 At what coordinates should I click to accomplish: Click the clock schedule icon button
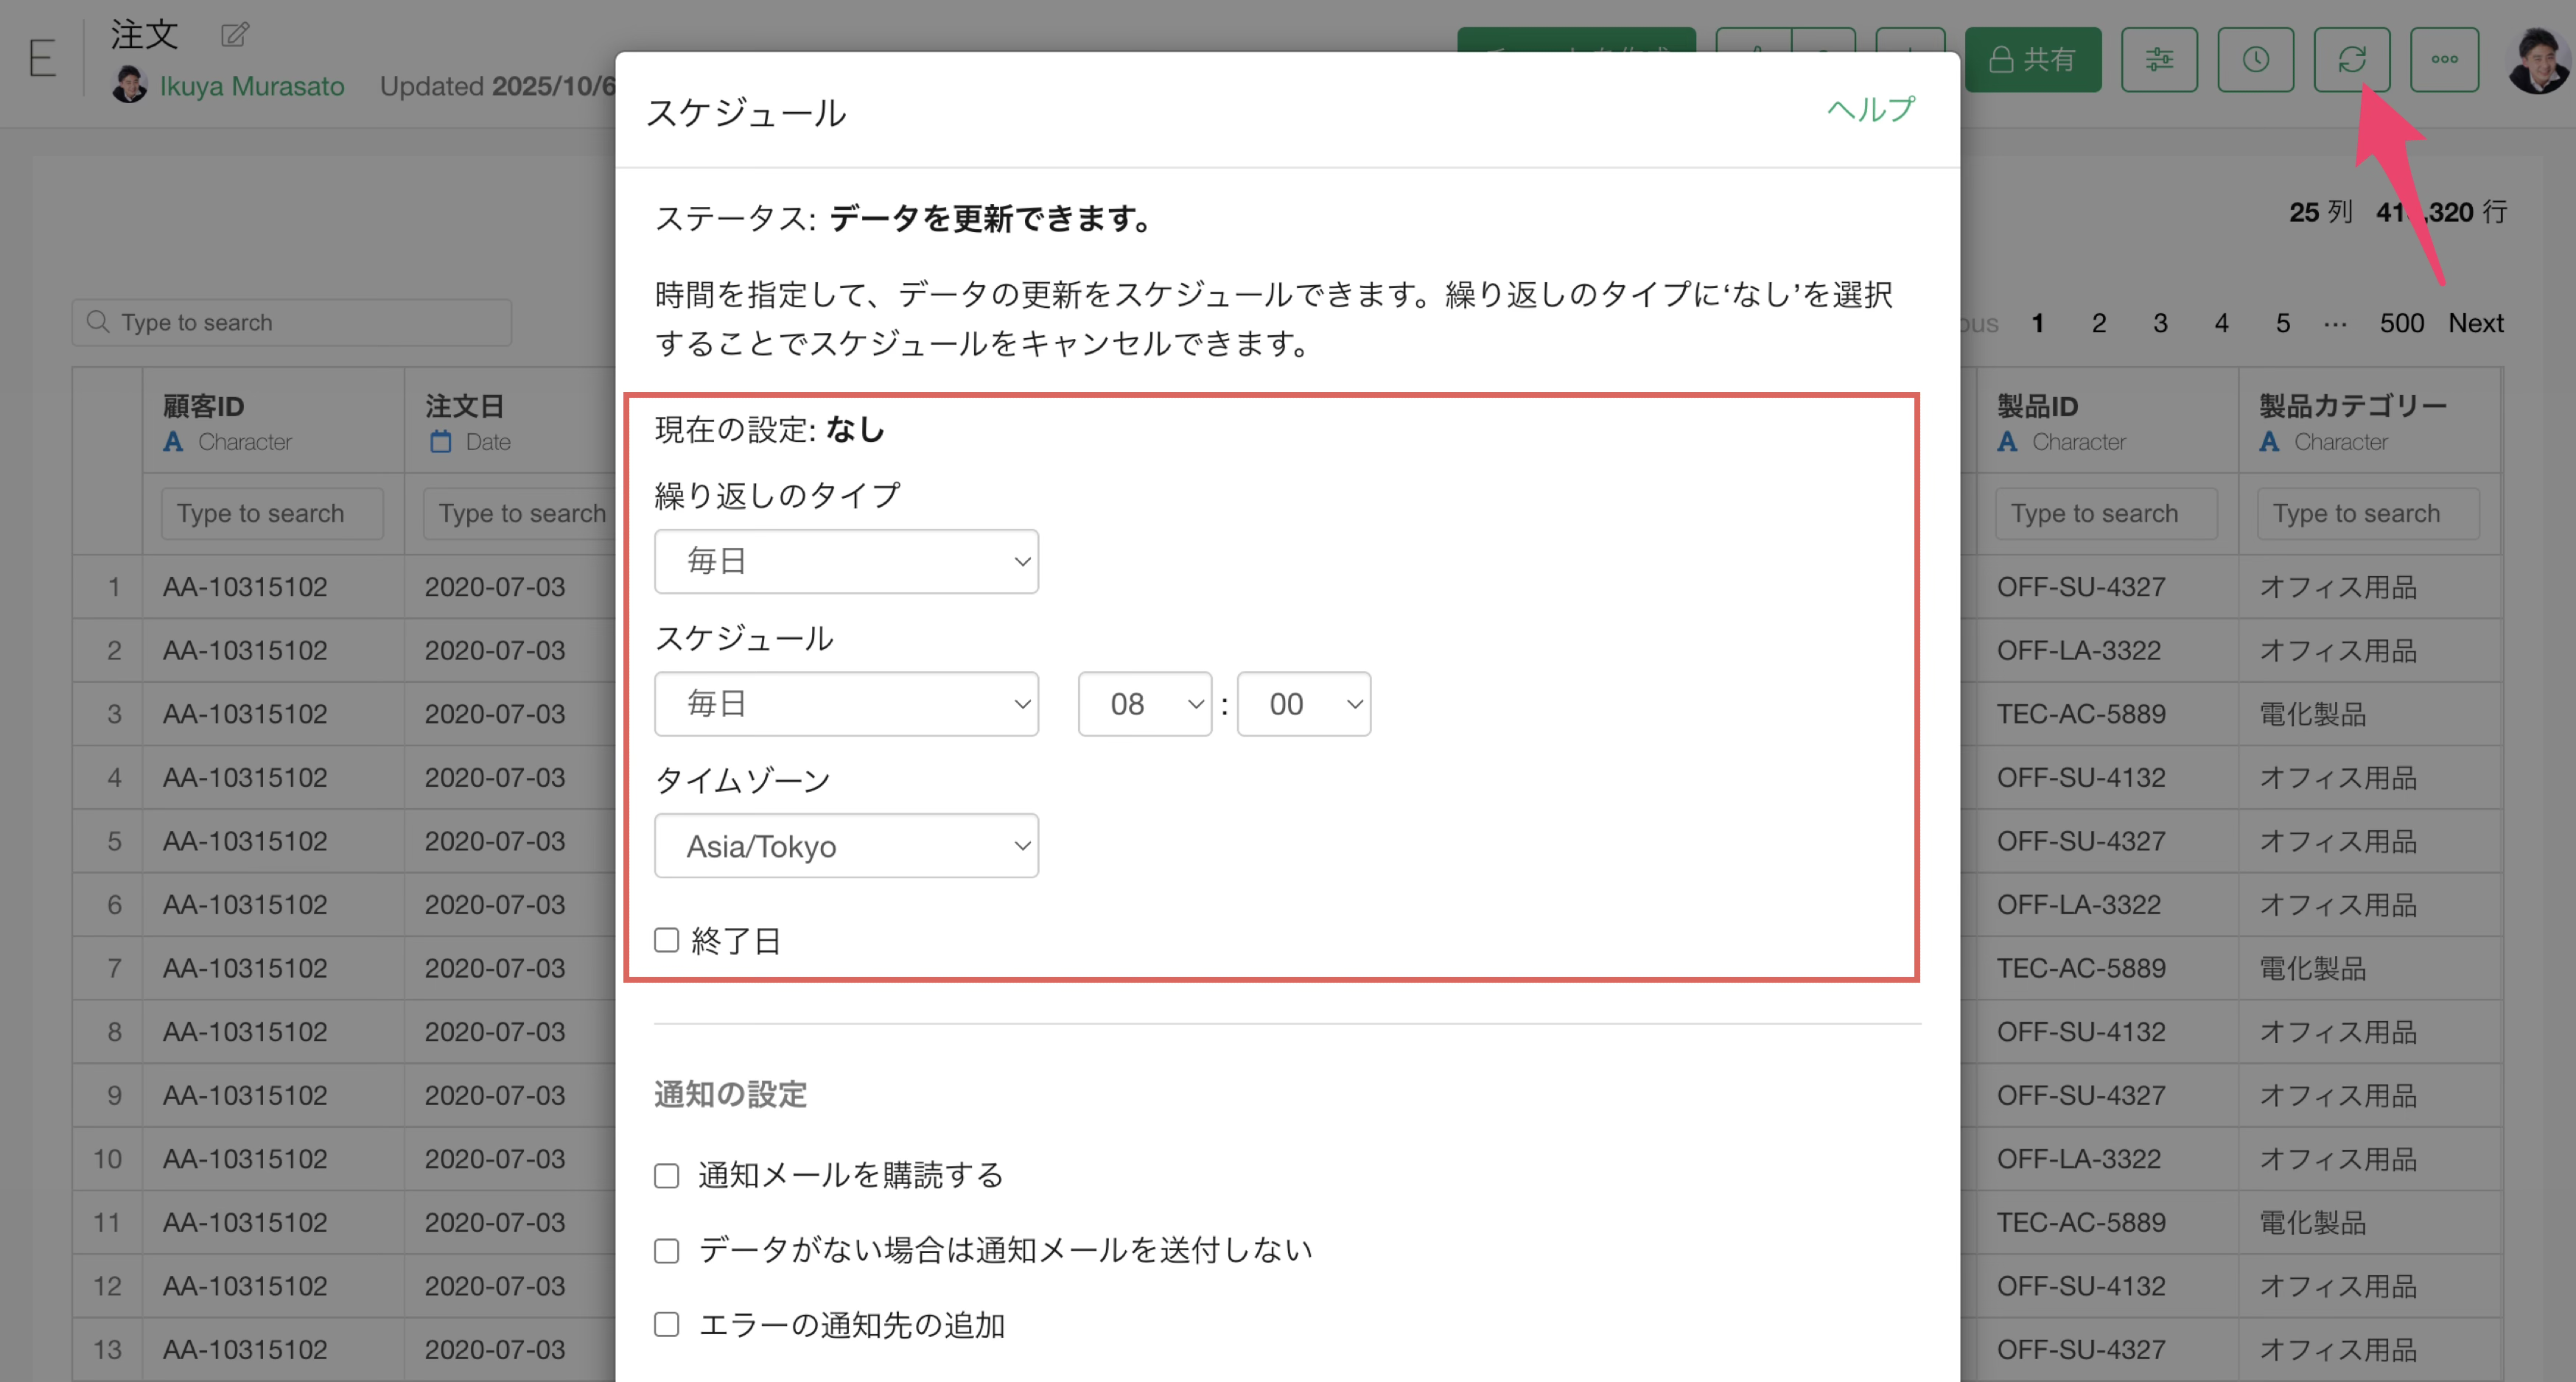click(2254, 60)
